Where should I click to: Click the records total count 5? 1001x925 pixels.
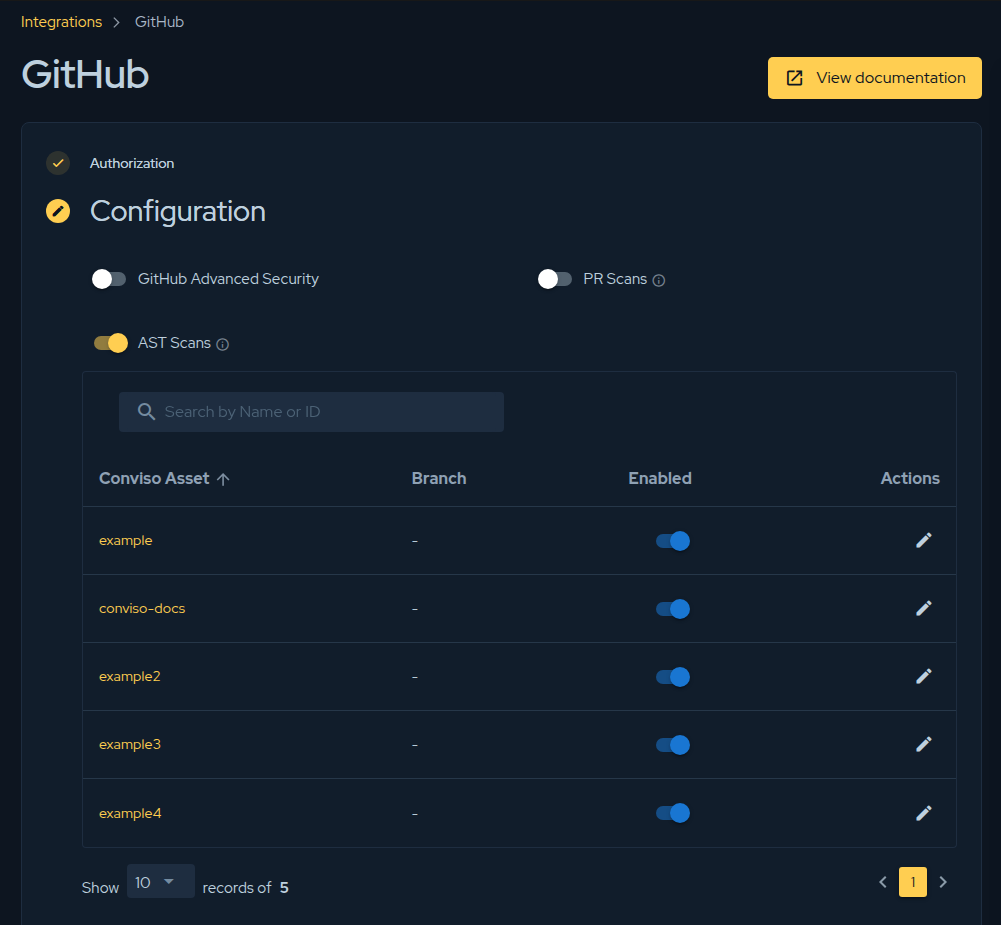pyautogui.click(x=284, y=888)
